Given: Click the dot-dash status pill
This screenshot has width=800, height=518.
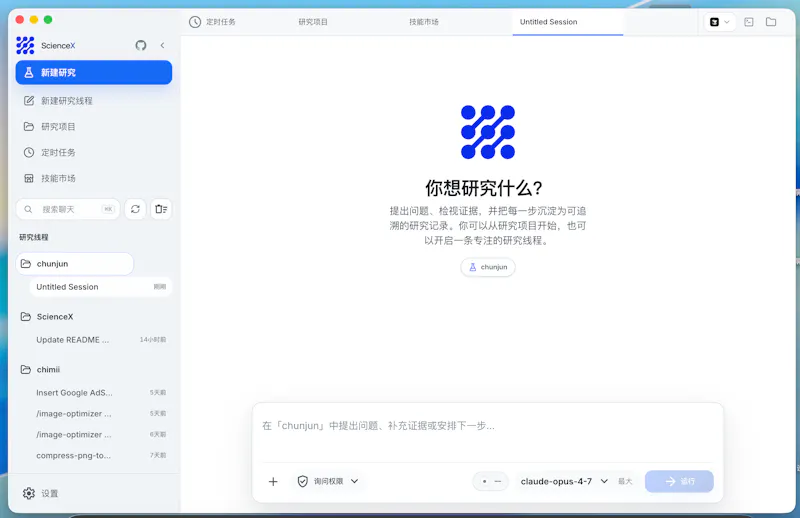Looking at the screenshot, I should click(x=490, y=481).
